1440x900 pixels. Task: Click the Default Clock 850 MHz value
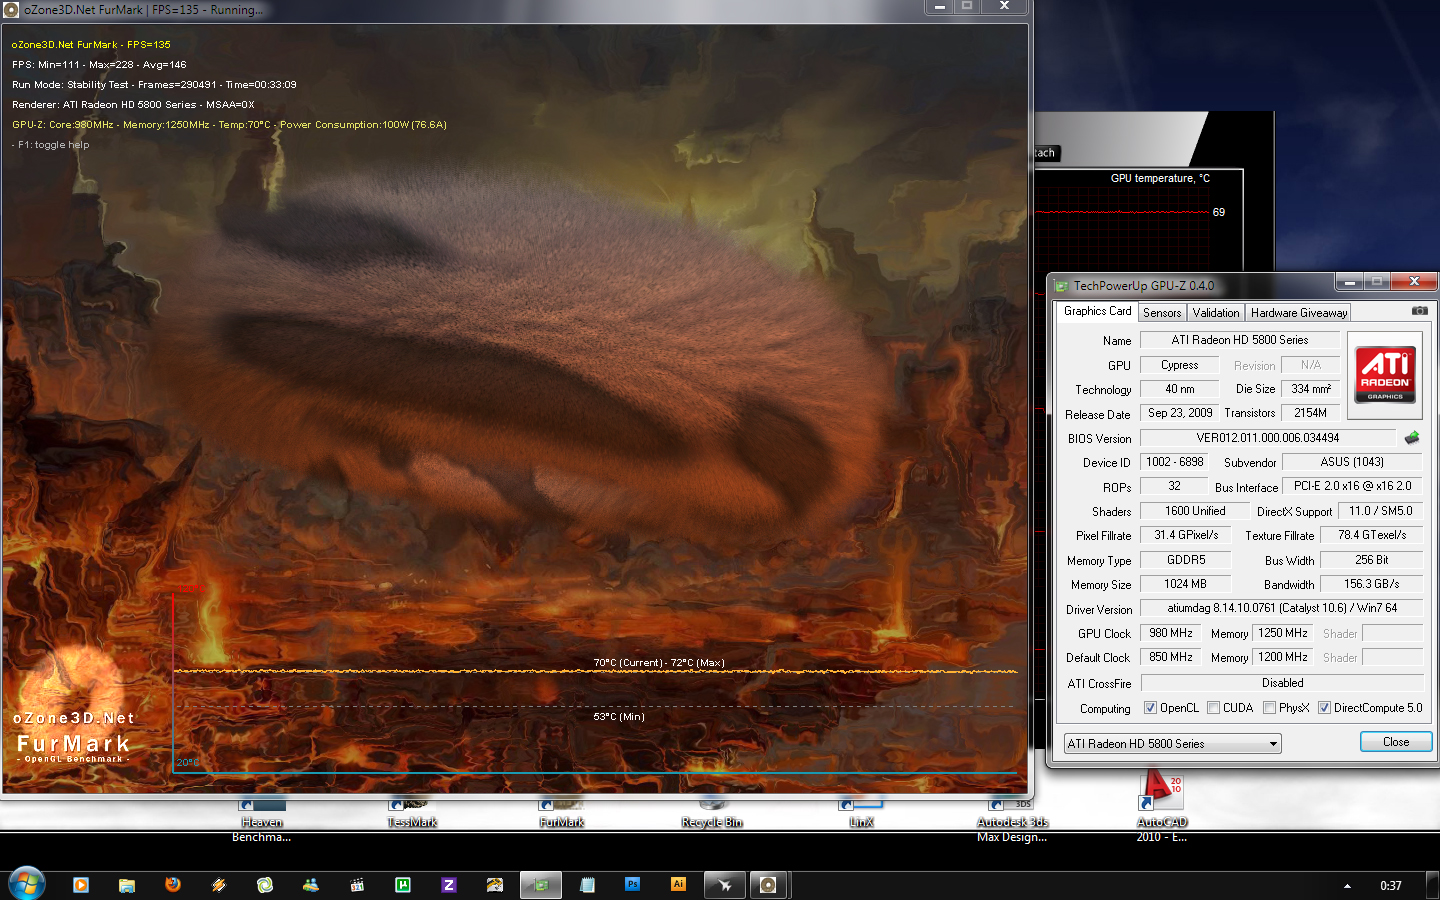[1170, 657]
